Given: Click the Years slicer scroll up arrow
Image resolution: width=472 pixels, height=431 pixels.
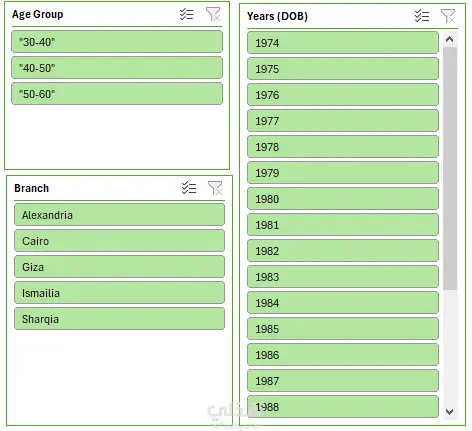Looking at the screenshot, I should (450, 39).
